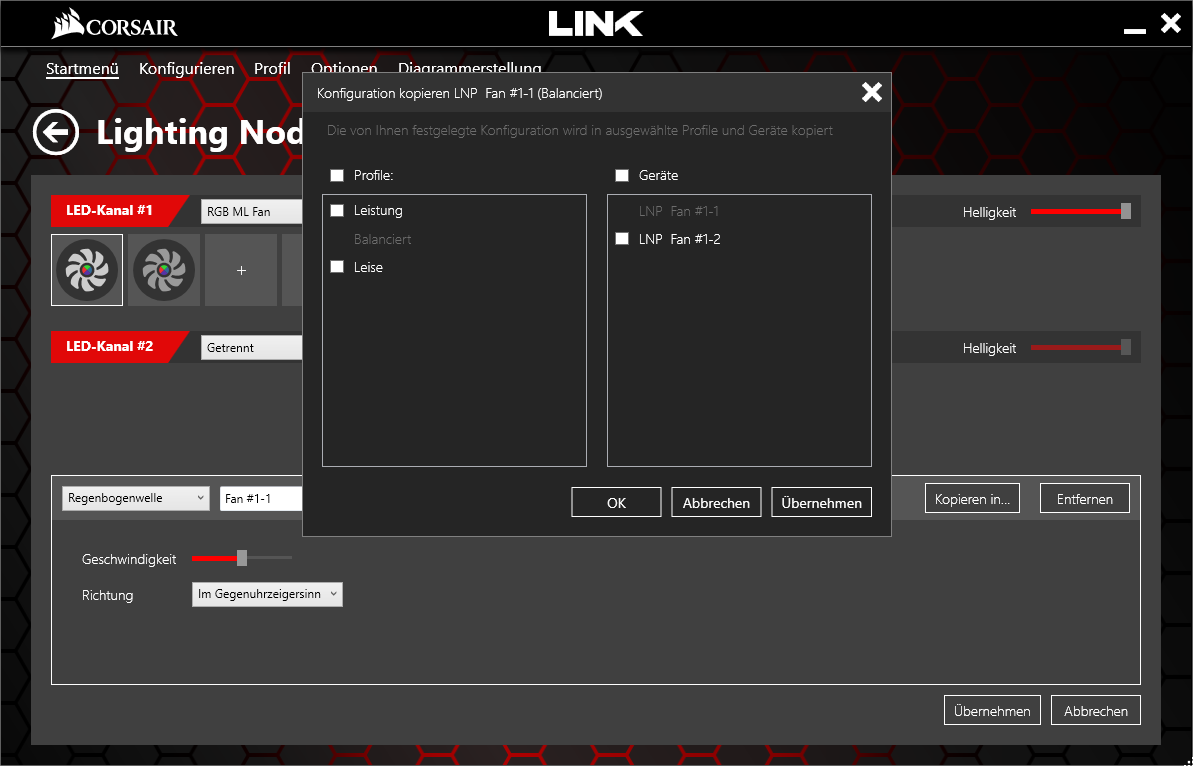Screen dimensions: 1193x766
Task: Tick the Profile: select-all checkbox
Action: coord(337,176)
